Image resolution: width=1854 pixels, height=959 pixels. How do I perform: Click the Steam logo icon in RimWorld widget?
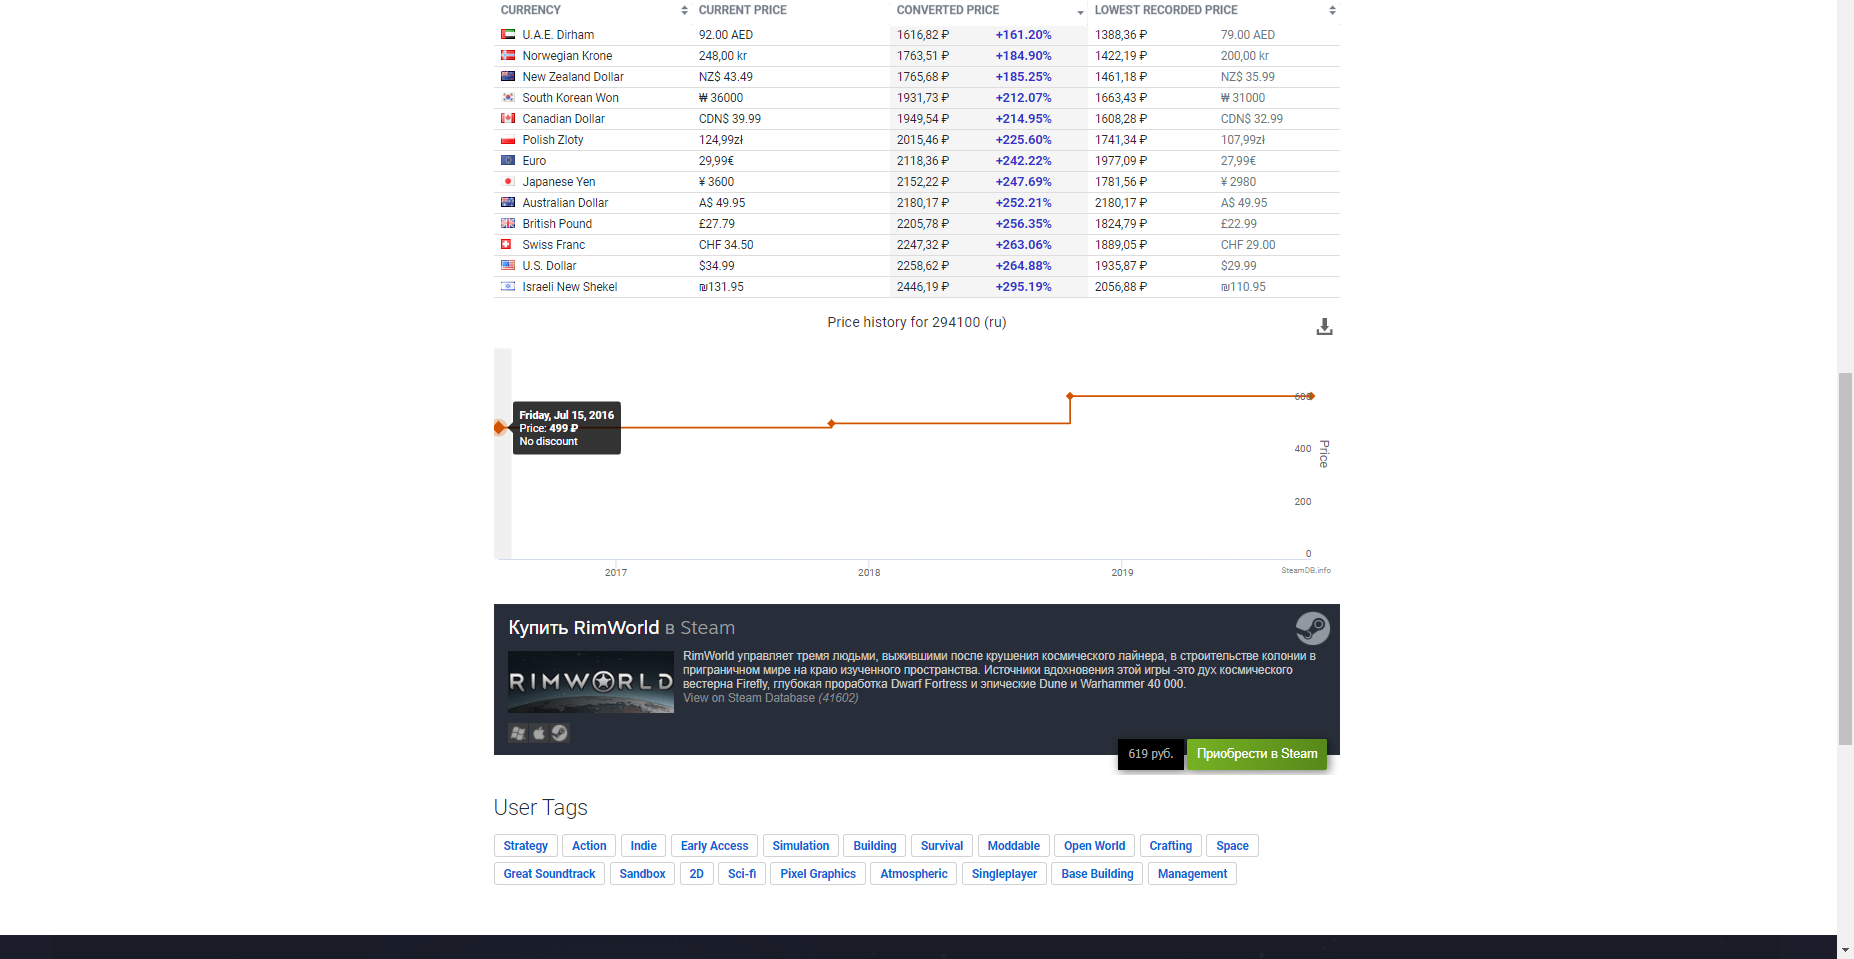(x=1312, y=628)
